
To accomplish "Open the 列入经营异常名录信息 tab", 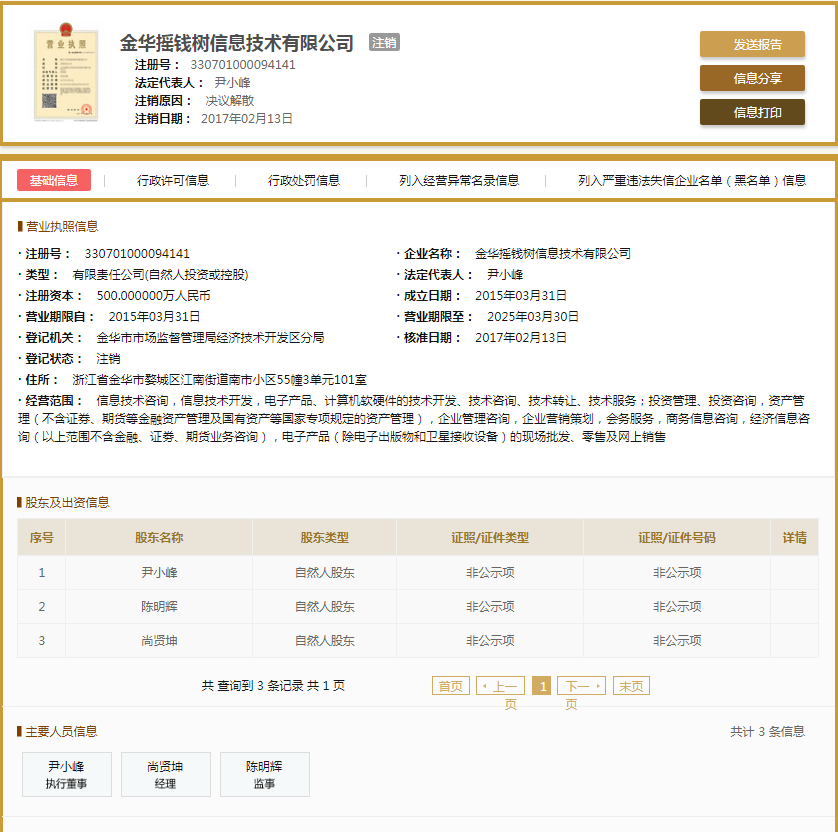I will tap(459, 180).
